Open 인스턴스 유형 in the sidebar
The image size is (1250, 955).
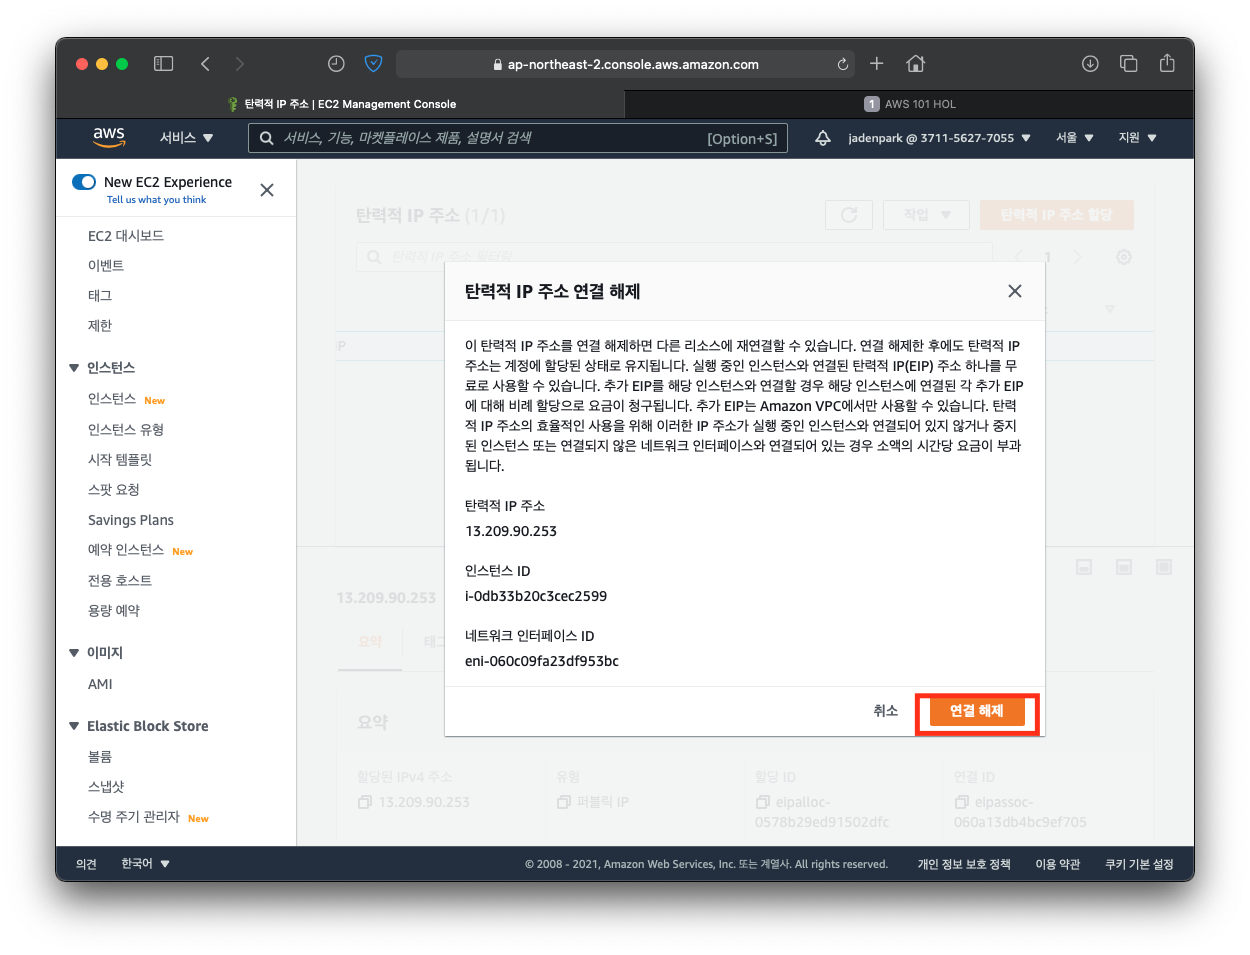[x=126, y=430]
